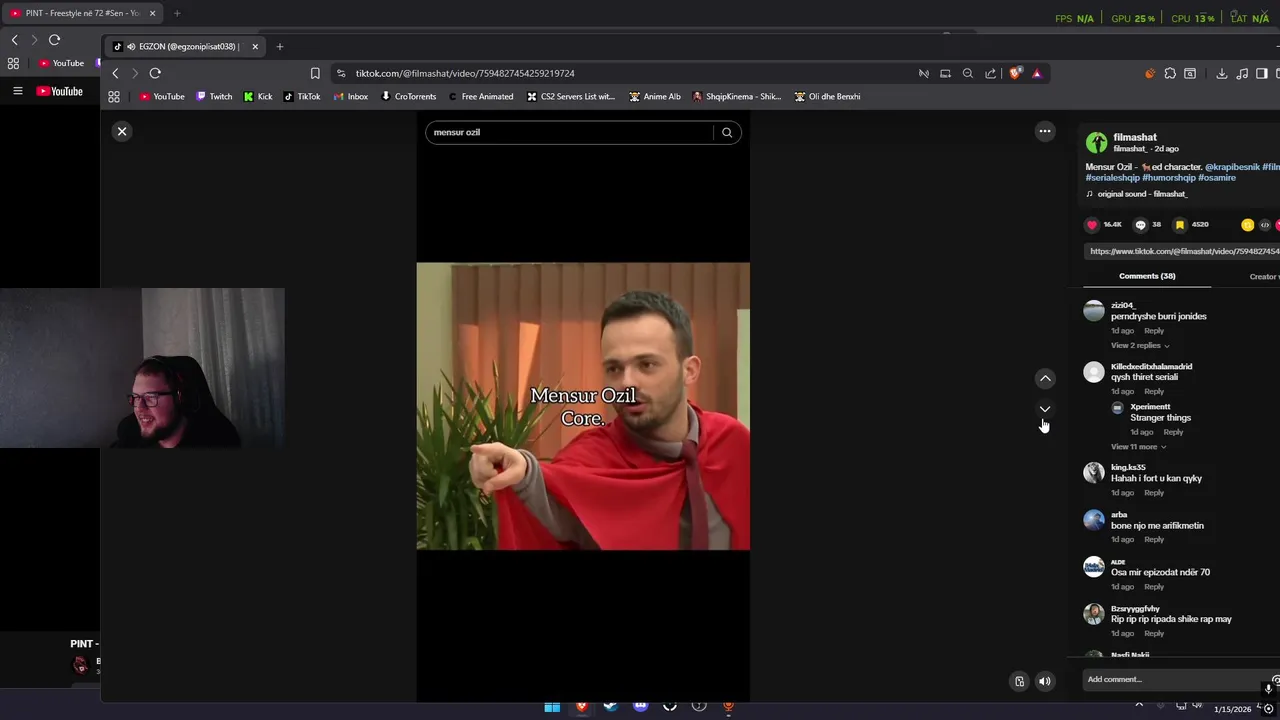Close the TikTok video viewer
The image size is (1280, 720).
122,131
